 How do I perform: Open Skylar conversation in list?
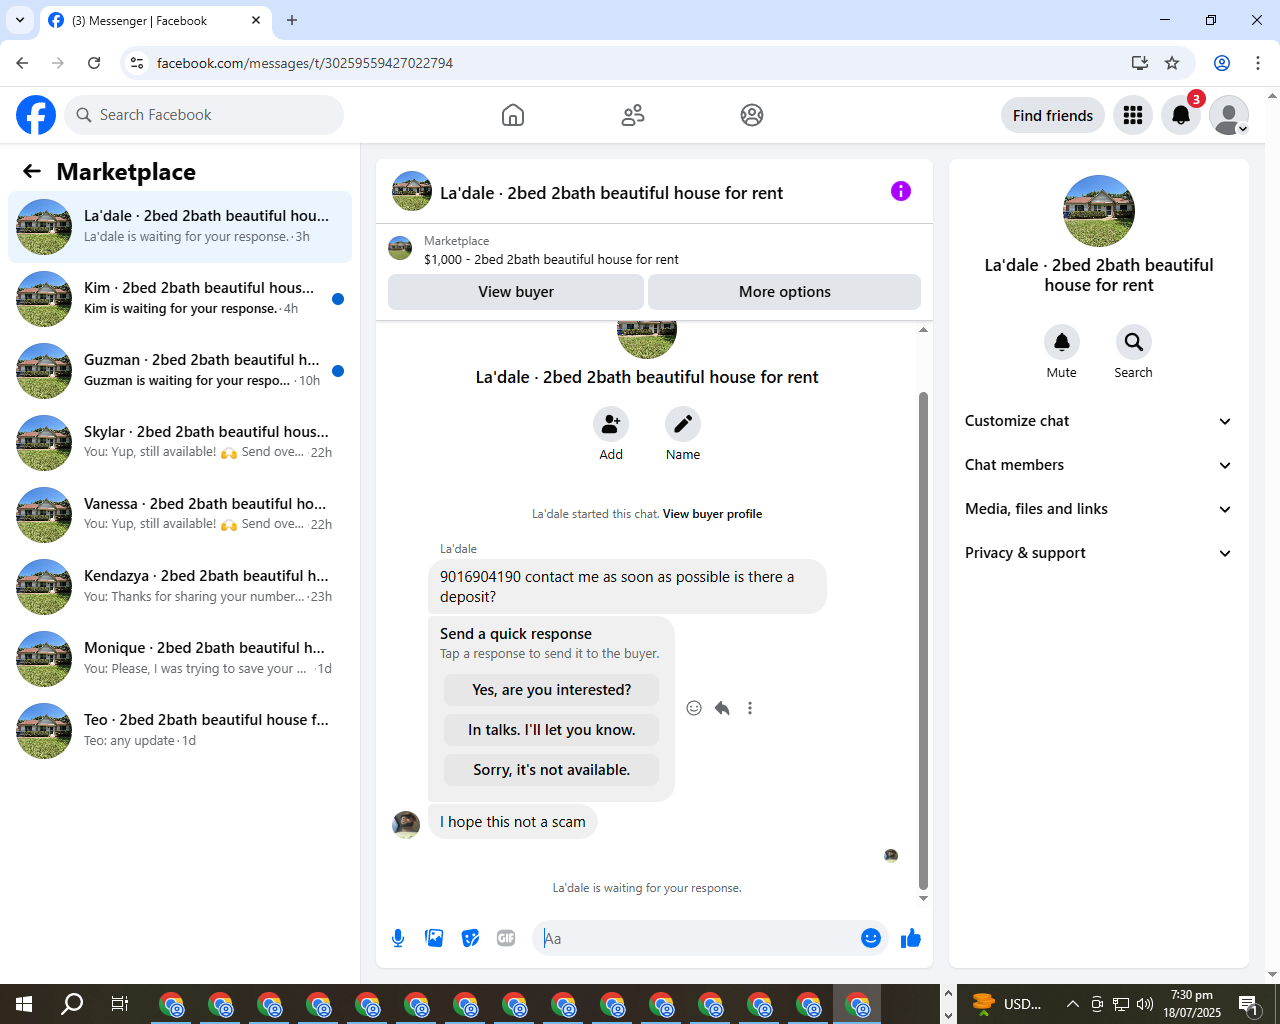point(180,443)
